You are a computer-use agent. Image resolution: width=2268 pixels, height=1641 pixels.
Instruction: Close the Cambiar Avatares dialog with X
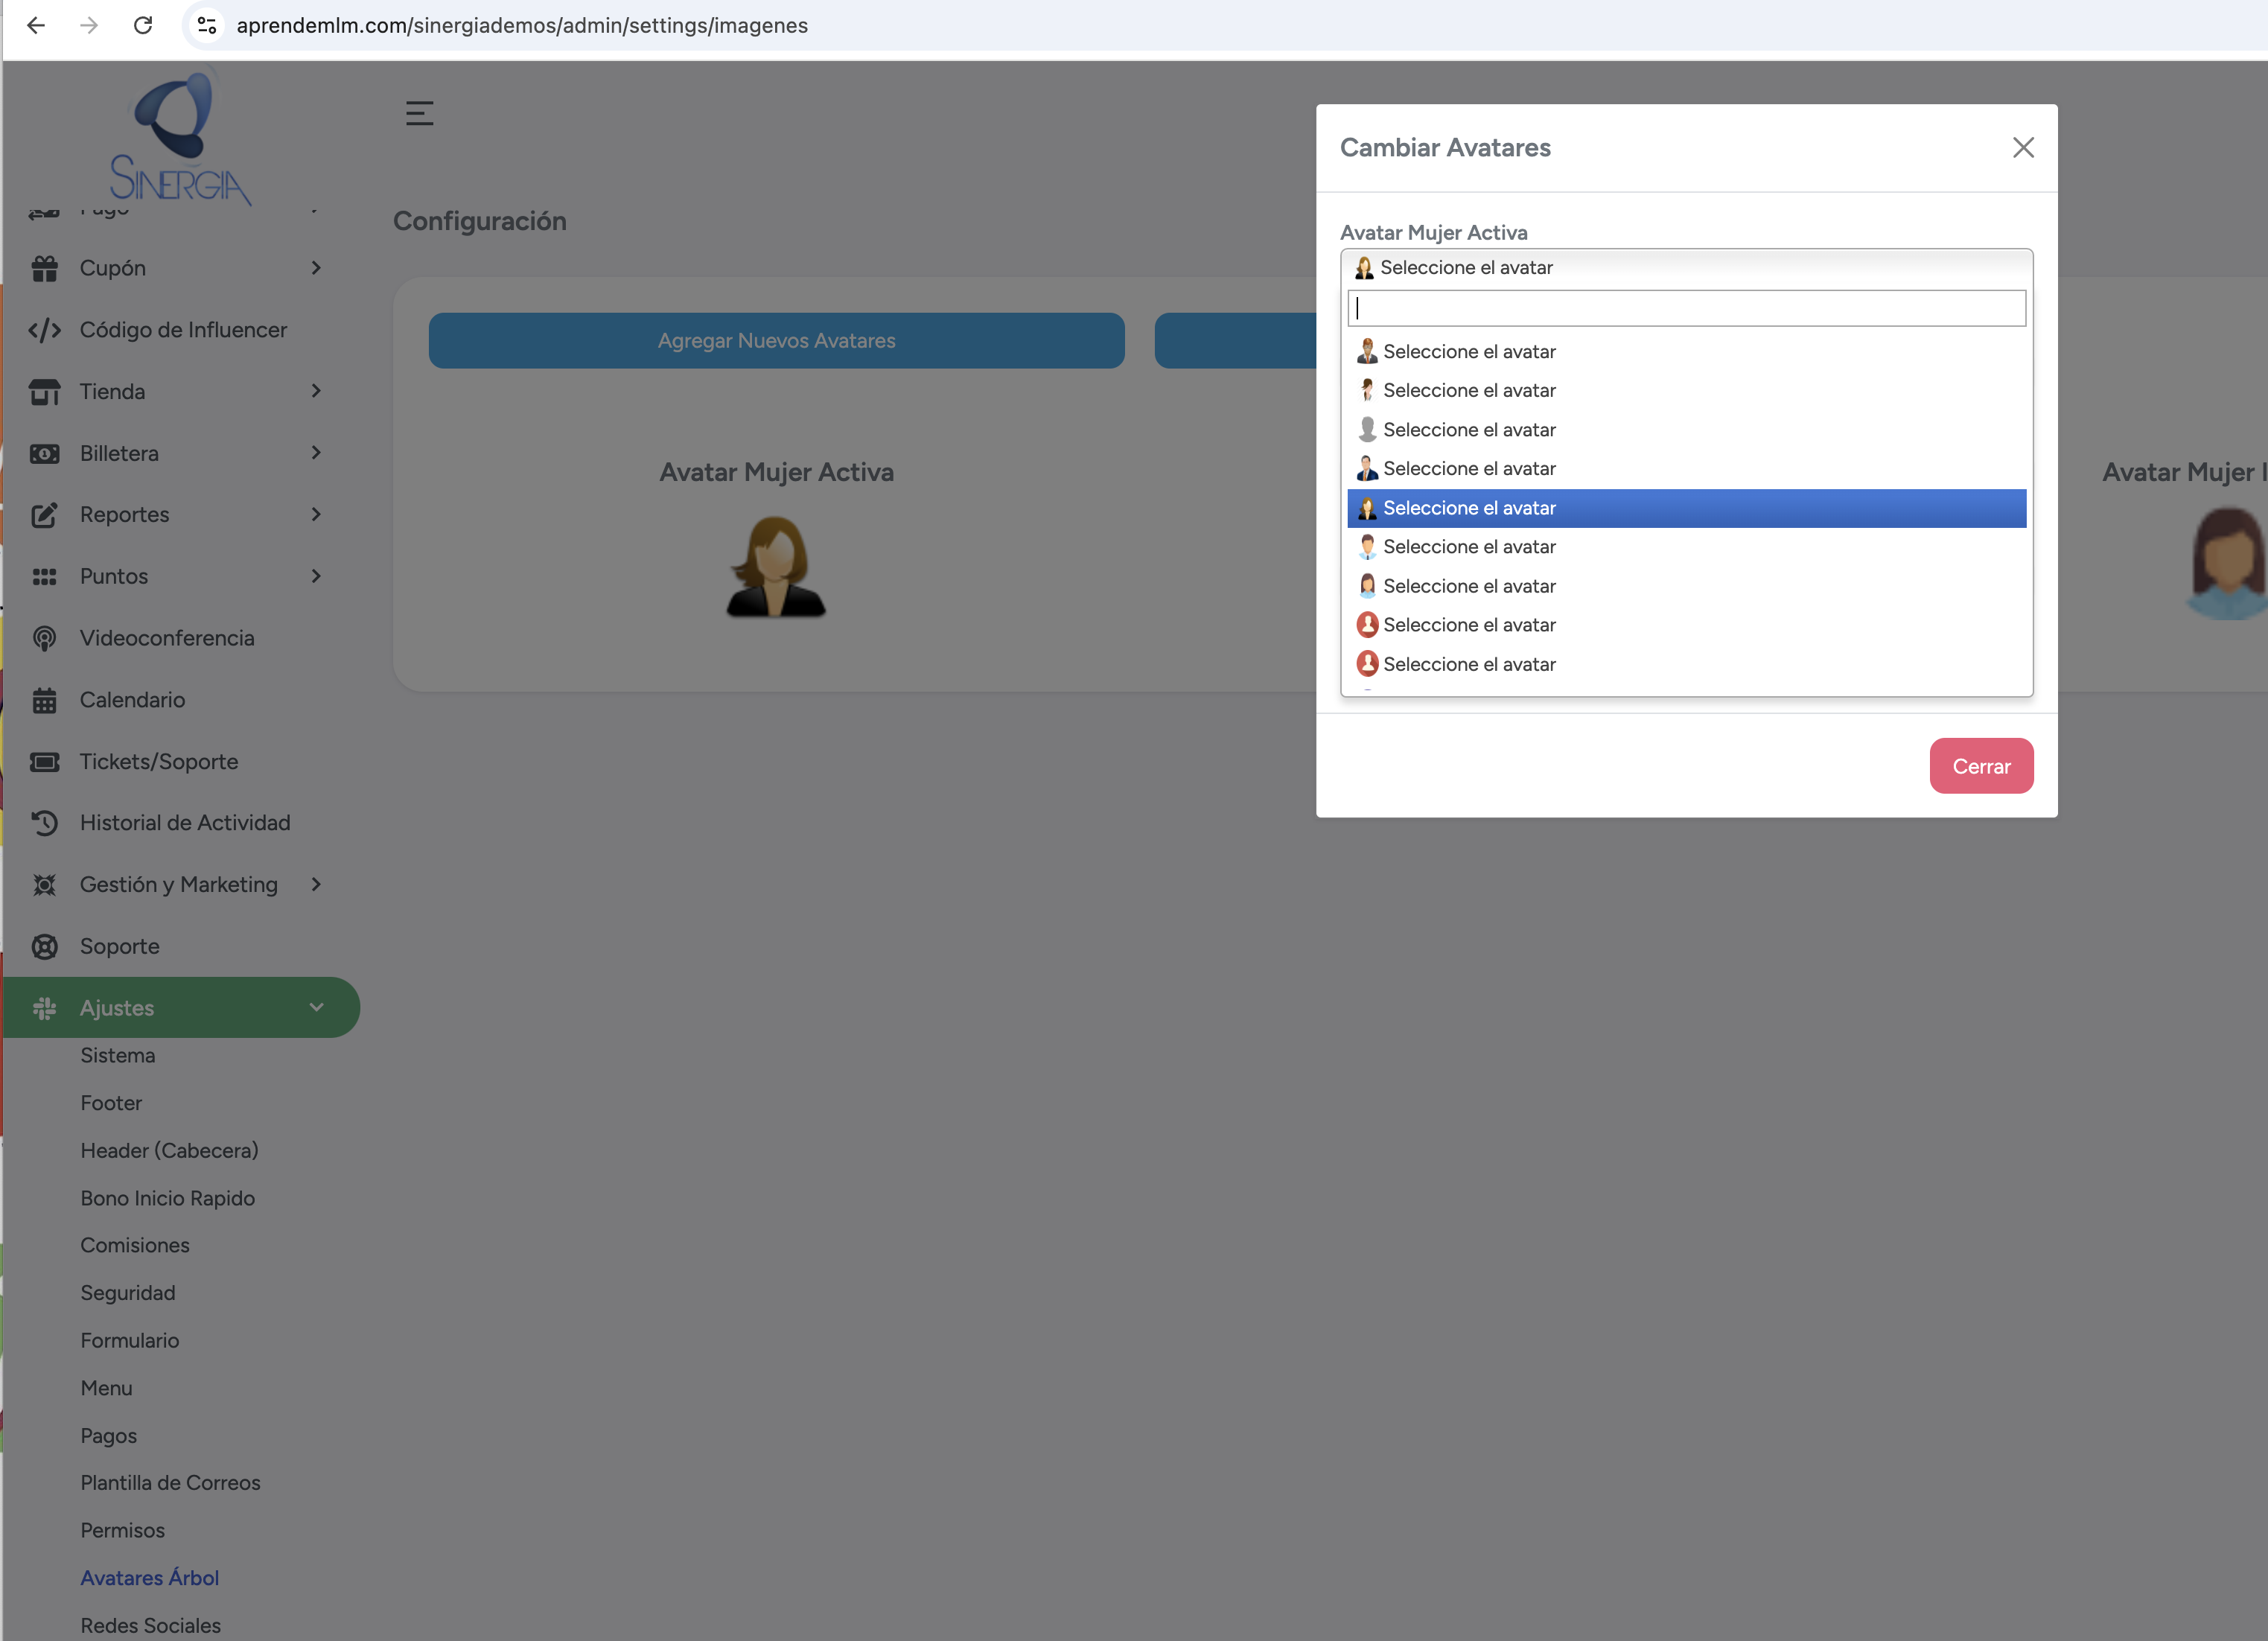point(2023,148)
